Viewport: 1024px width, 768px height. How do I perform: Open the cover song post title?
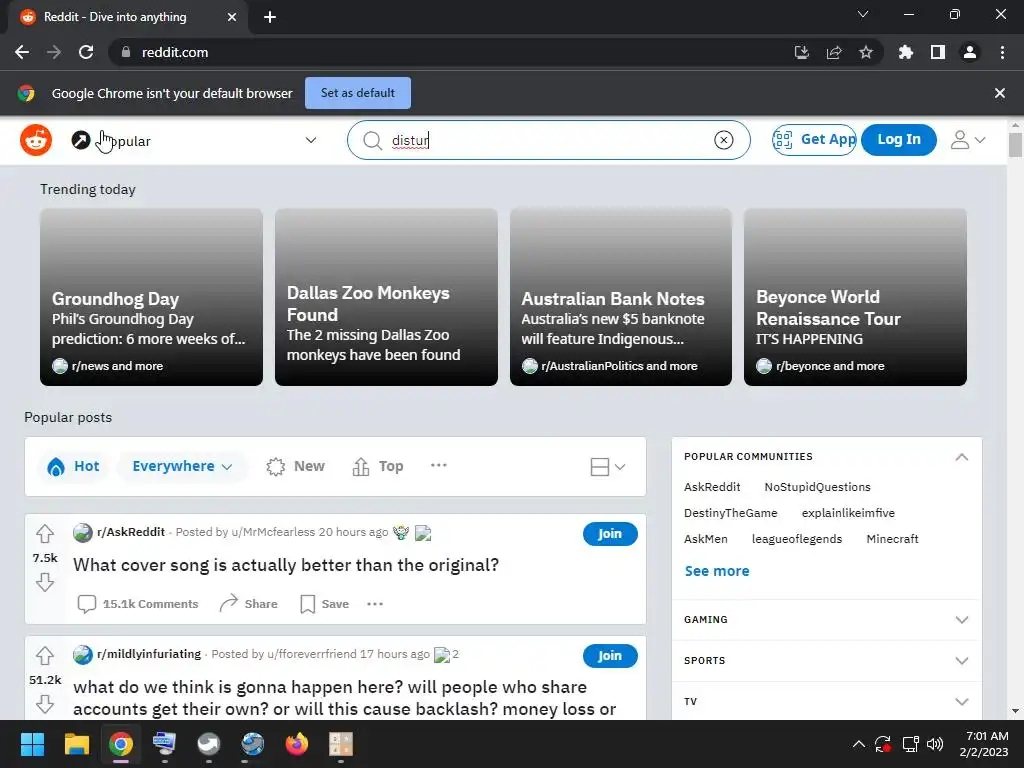285,565
